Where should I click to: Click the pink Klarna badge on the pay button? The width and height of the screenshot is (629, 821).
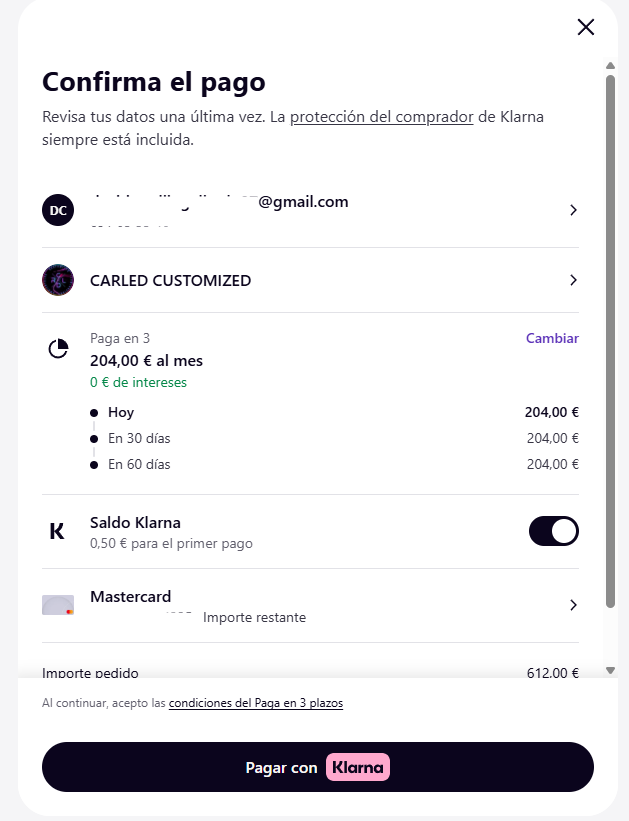point(356,767)
